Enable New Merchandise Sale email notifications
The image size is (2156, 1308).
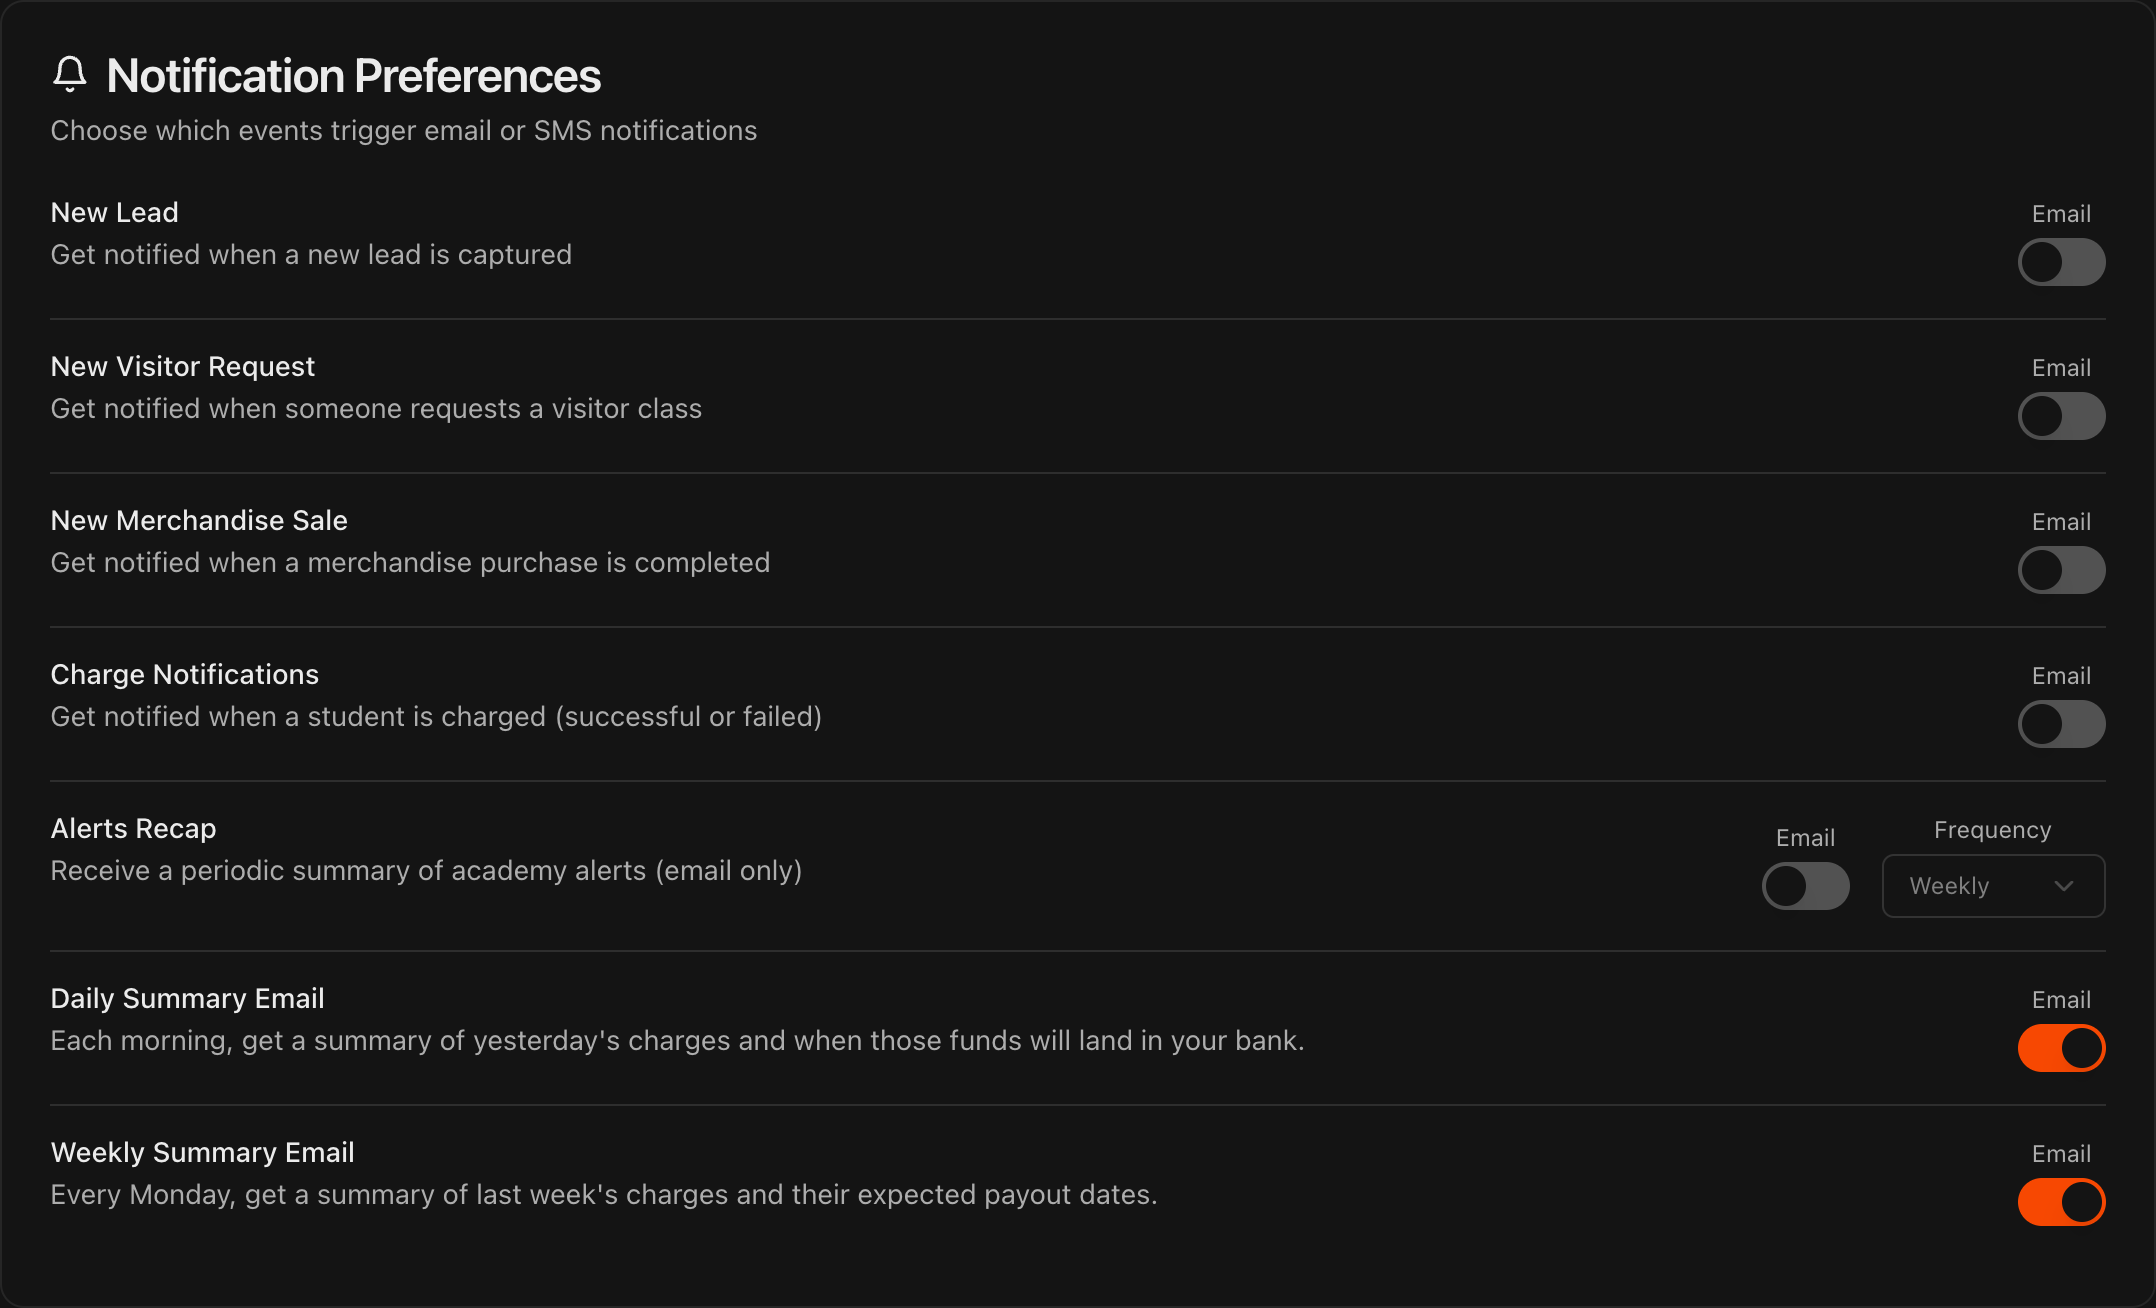click(2061, 570)
